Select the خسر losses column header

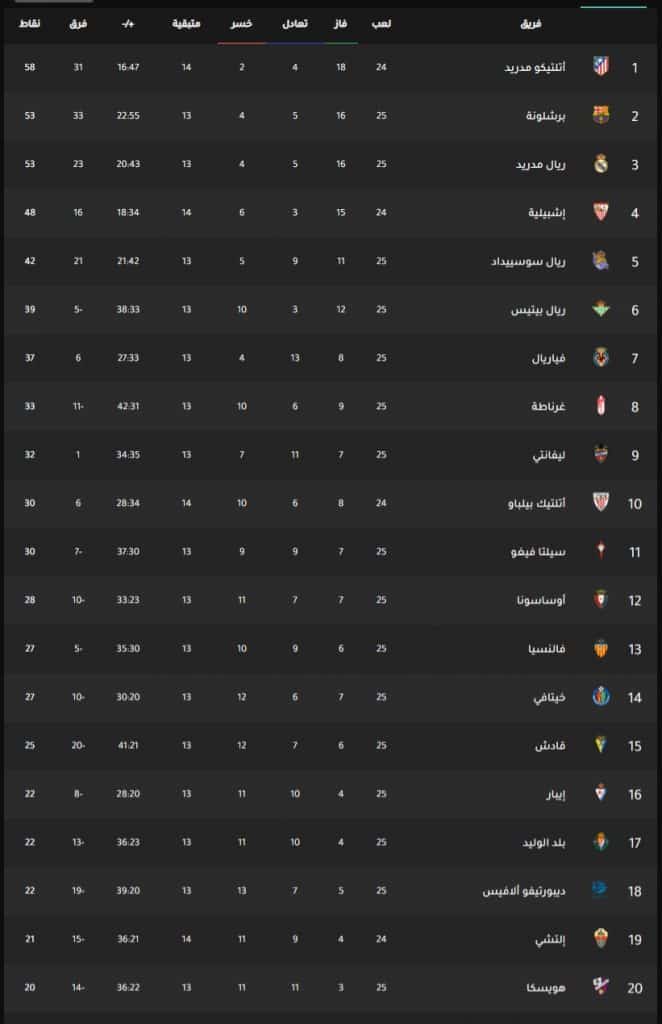click(242, 24)
